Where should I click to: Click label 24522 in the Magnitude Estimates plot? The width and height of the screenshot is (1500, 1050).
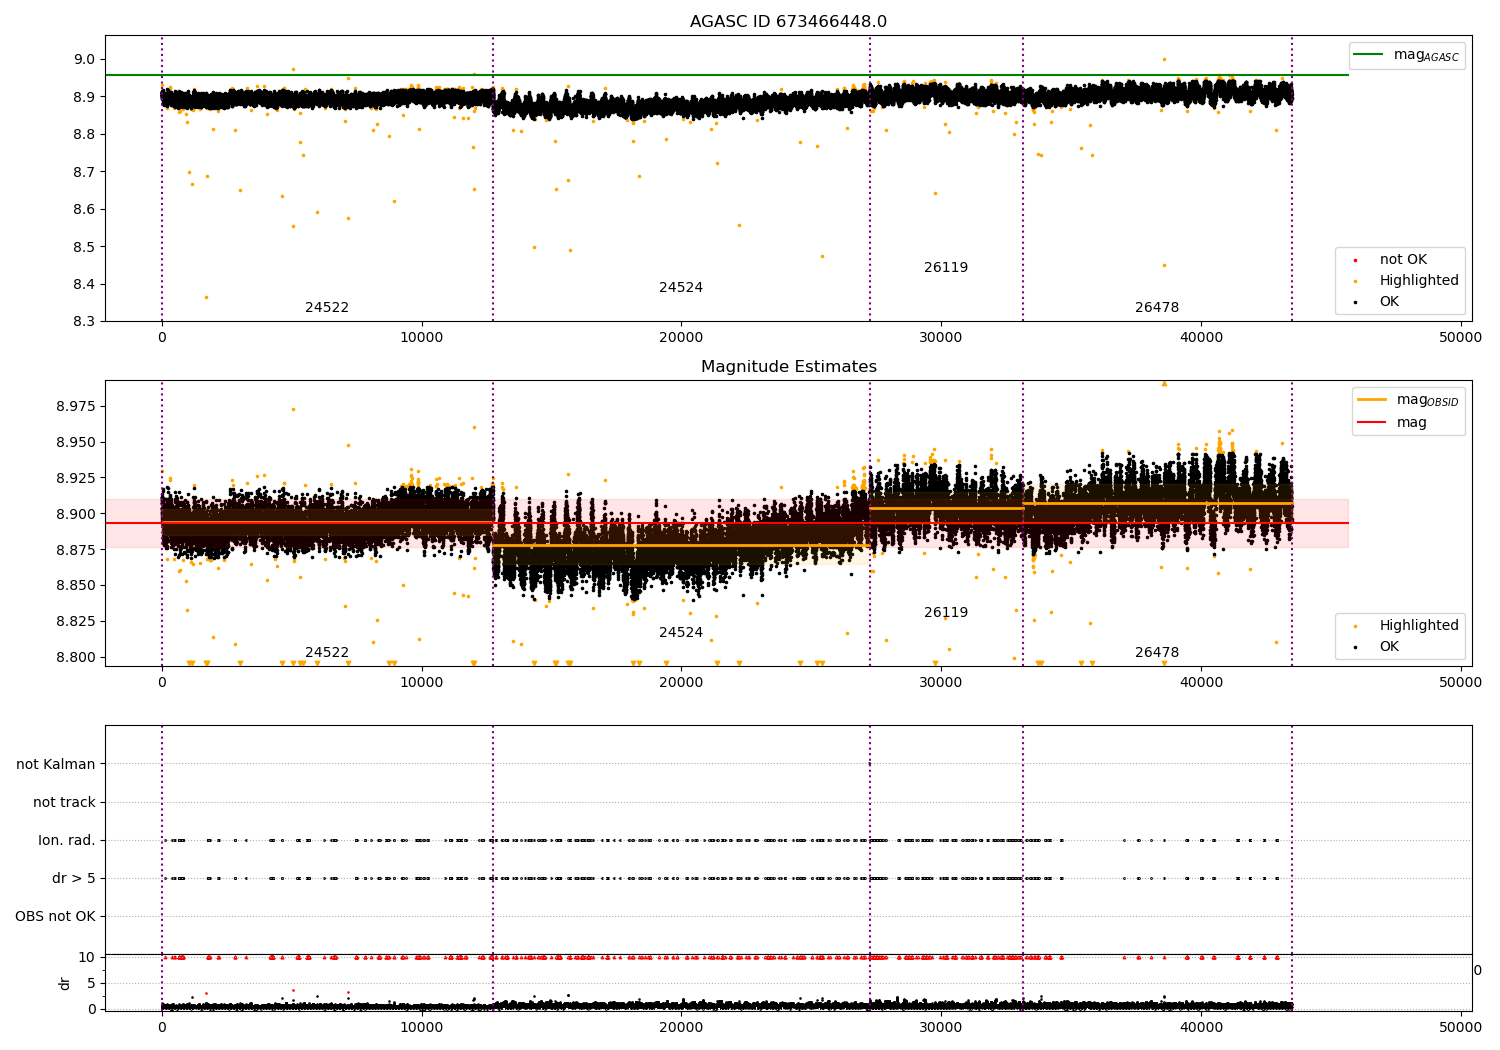327,652
